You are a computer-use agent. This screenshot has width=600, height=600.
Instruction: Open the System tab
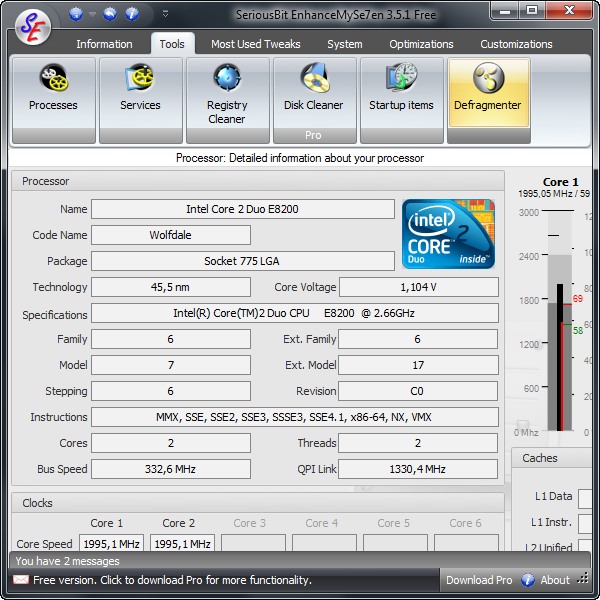pos(345,44)
